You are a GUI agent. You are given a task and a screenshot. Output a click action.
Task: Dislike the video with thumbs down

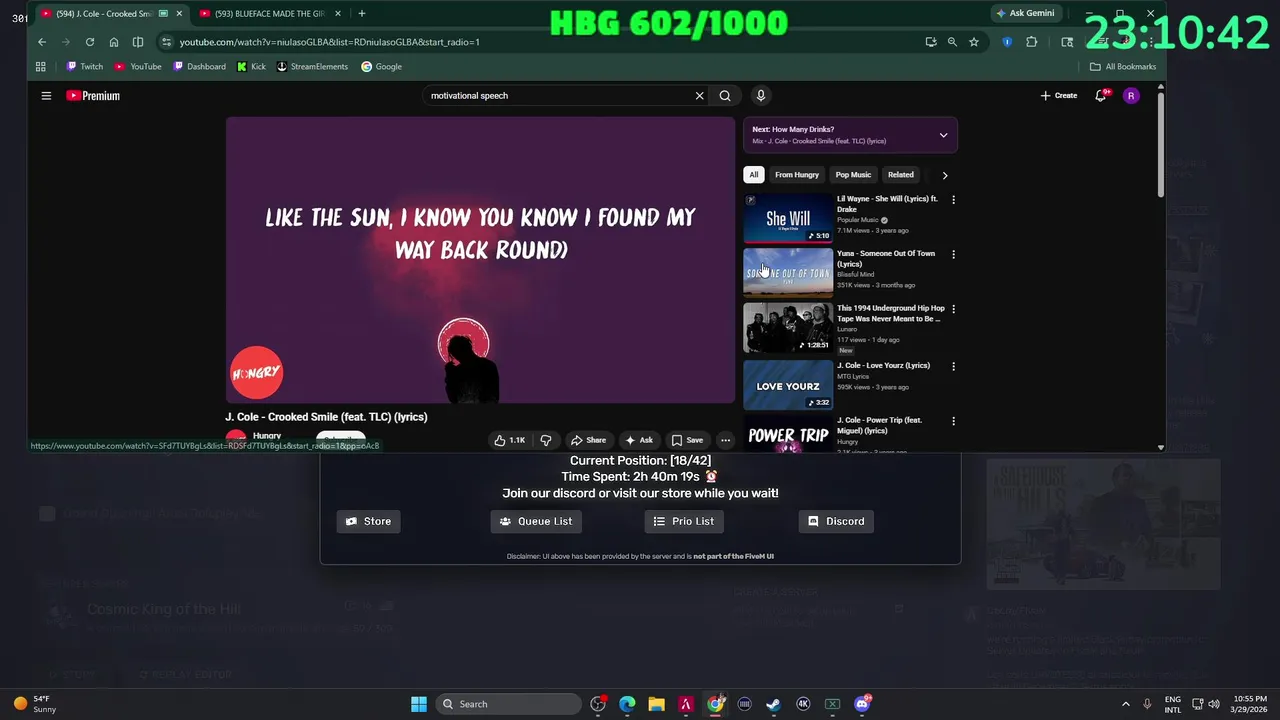click(x=546, y=440)
